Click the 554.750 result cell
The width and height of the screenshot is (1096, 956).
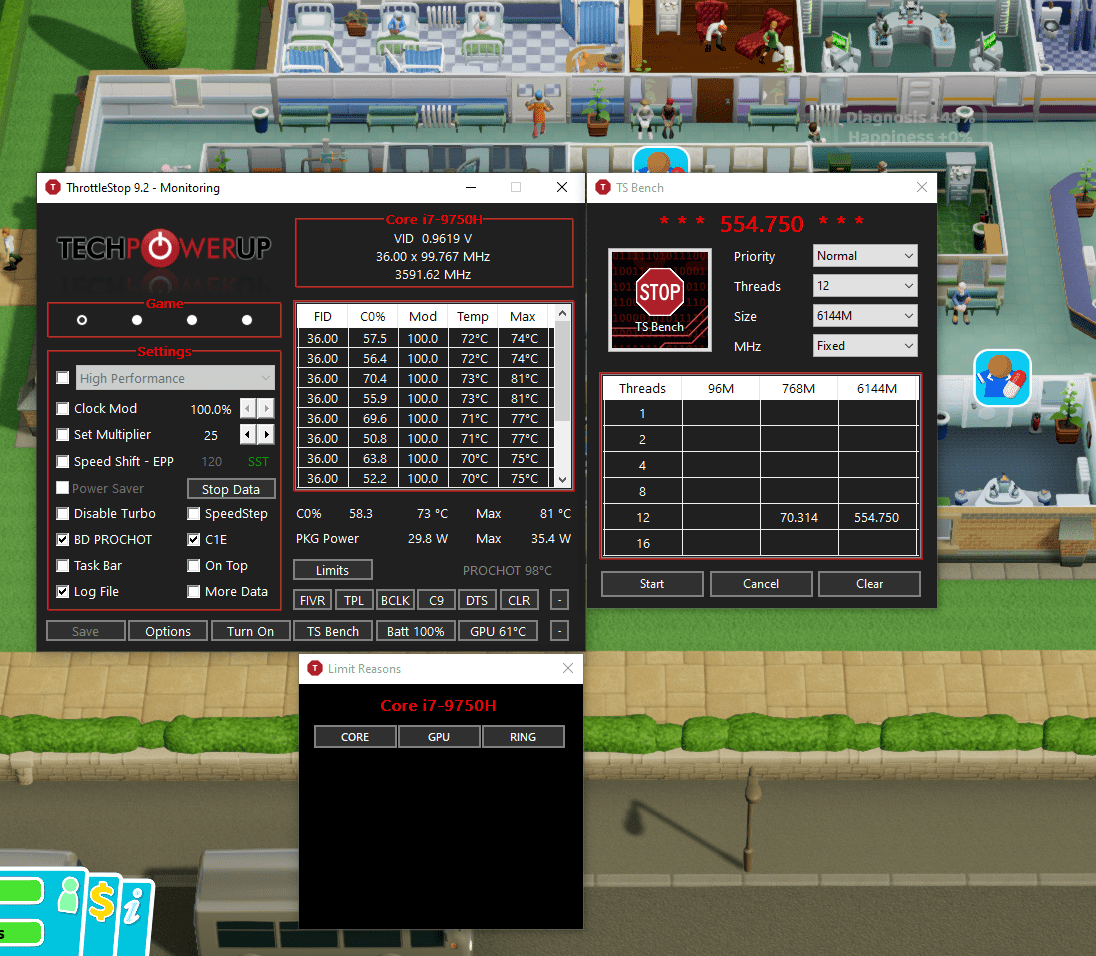877,517
